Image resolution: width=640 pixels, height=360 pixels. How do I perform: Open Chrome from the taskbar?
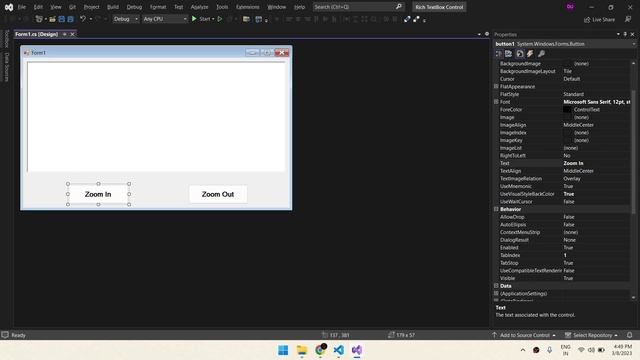click(320, 350)
